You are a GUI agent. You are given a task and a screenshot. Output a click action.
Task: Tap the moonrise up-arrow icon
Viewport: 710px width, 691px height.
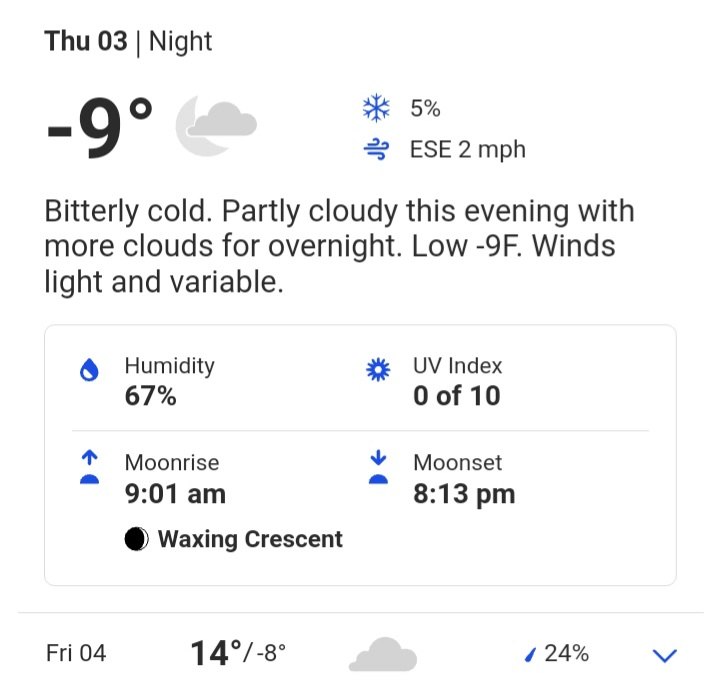pos(89,467)
